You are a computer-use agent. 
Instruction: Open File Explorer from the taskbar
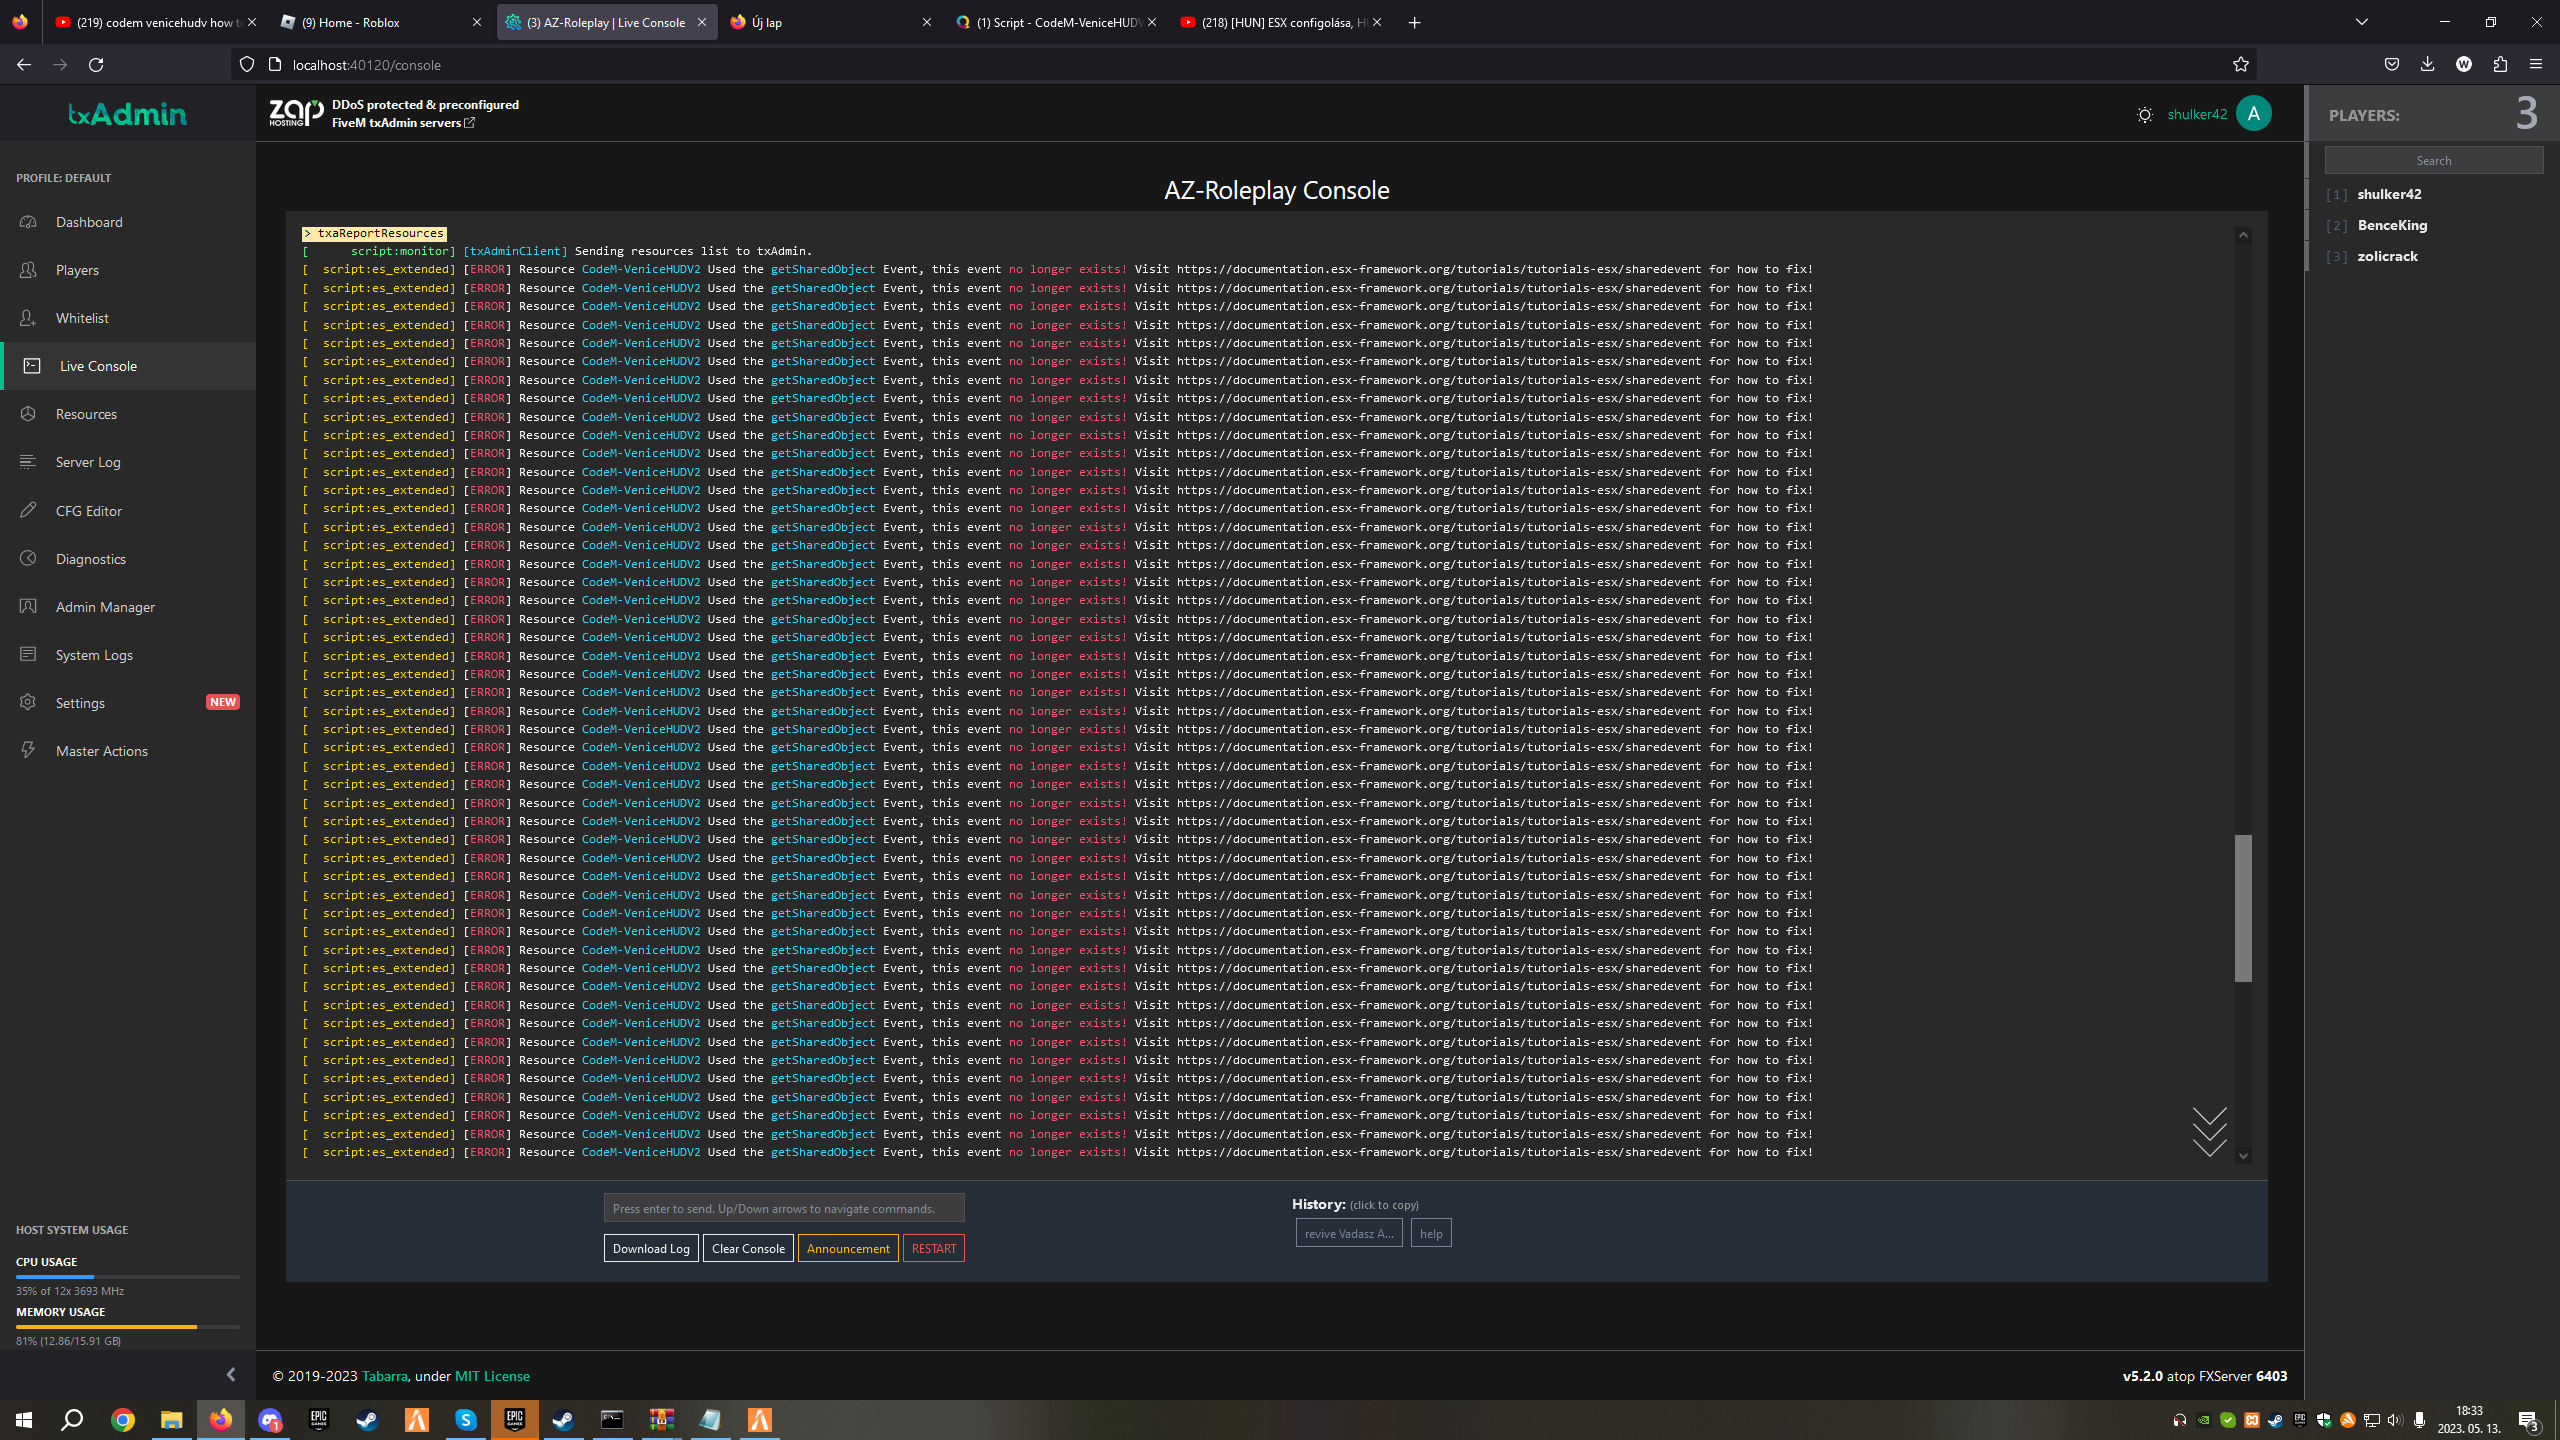[x=172, y=1419]
